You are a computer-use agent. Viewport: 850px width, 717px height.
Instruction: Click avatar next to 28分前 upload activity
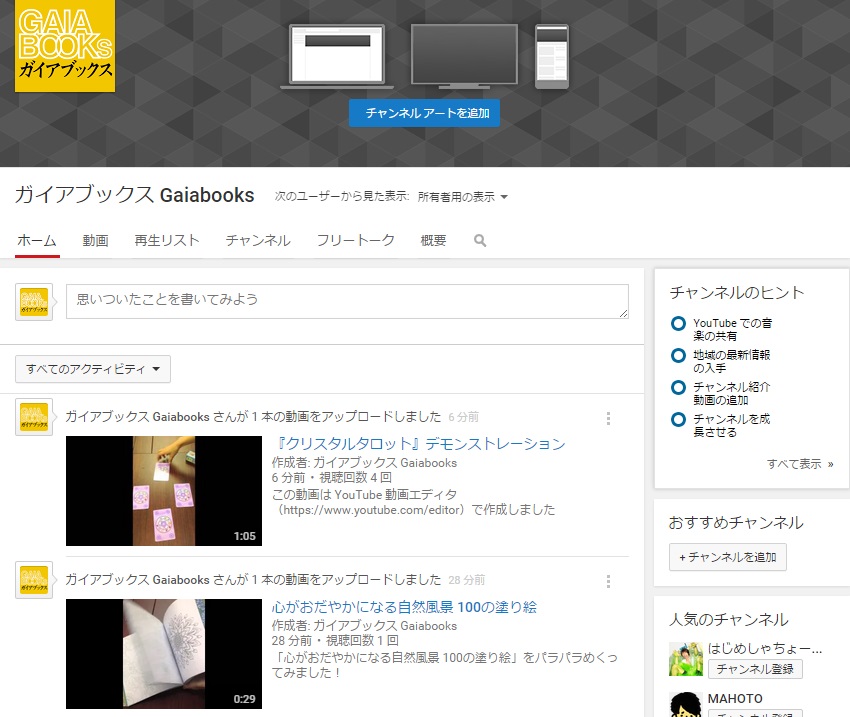(34, 580)
